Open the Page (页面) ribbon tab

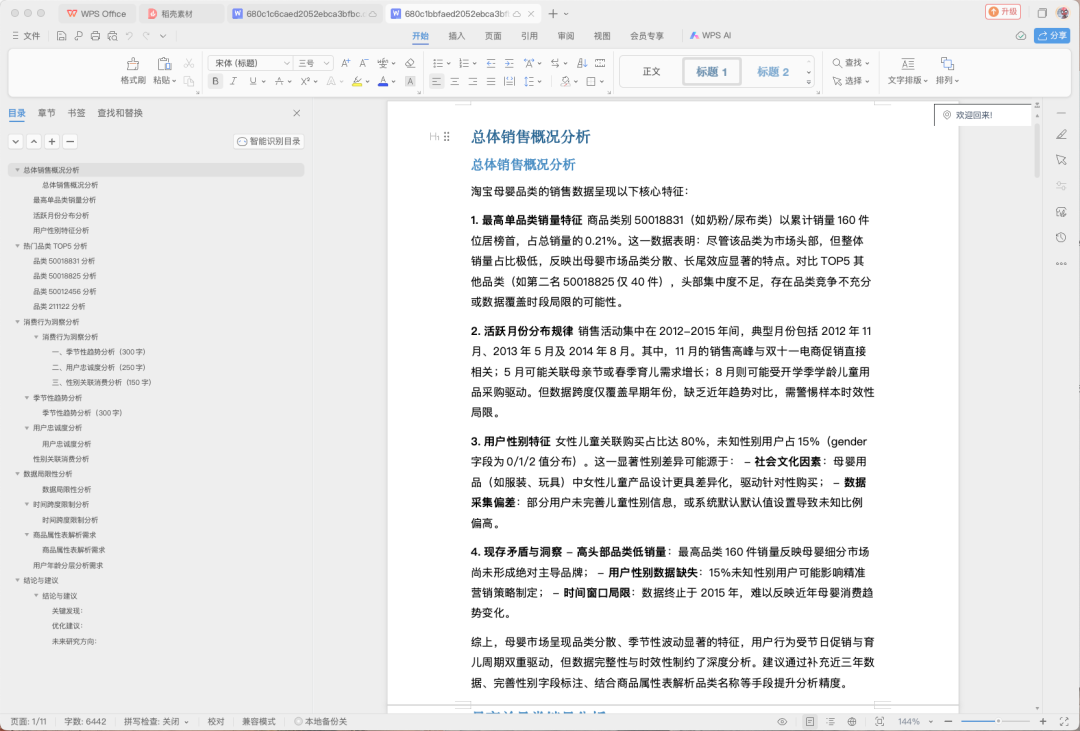493,36
